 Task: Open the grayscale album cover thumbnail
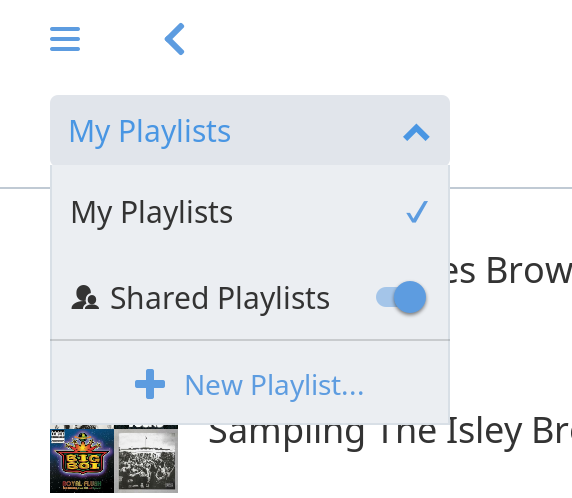[146, 461]
